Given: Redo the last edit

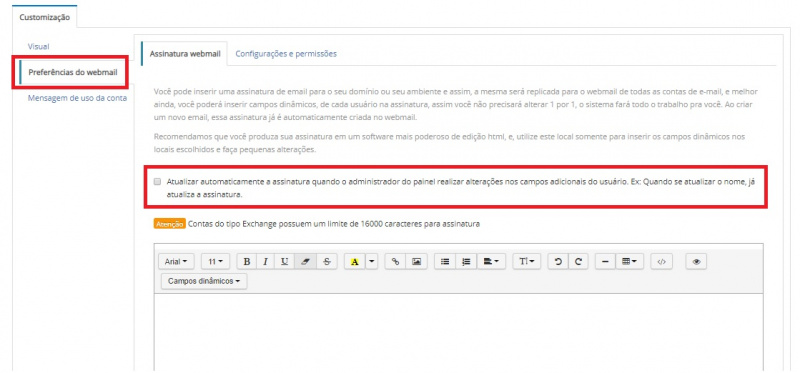Looking at the screenshot, I should pos(578,261).
